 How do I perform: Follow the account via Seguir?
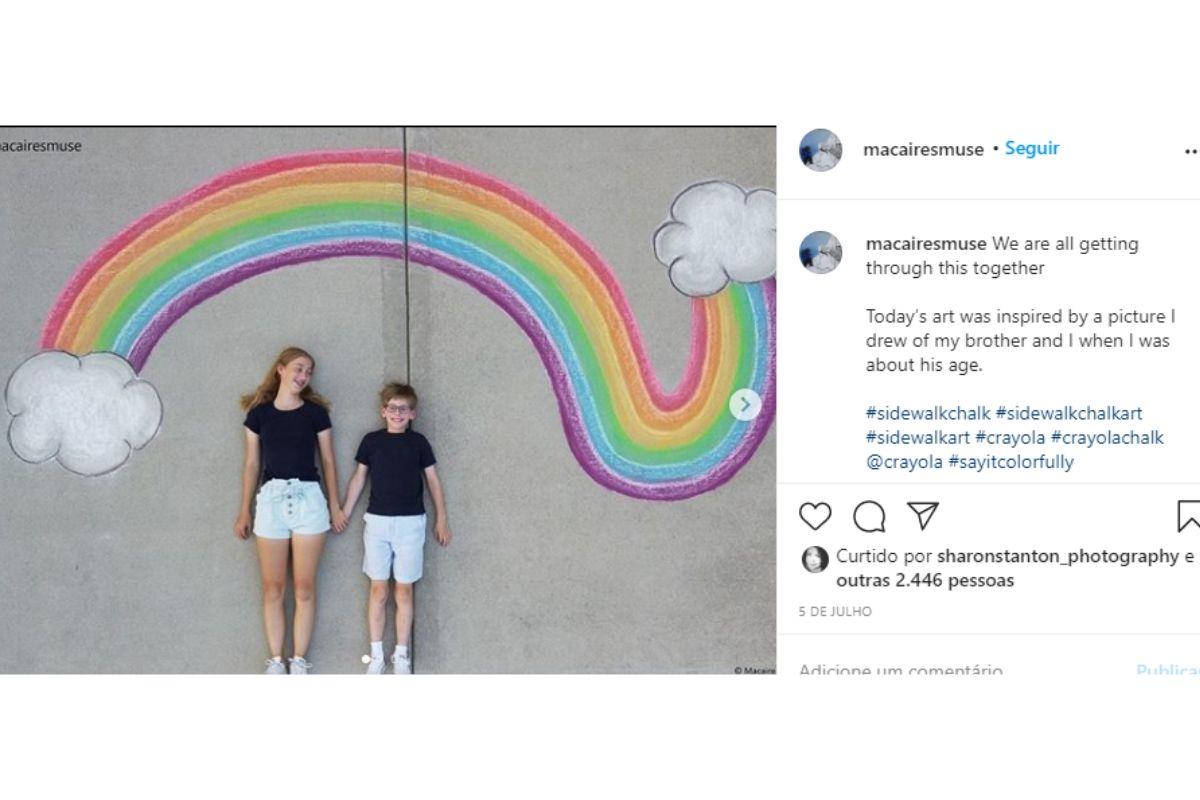point(1032,148)
